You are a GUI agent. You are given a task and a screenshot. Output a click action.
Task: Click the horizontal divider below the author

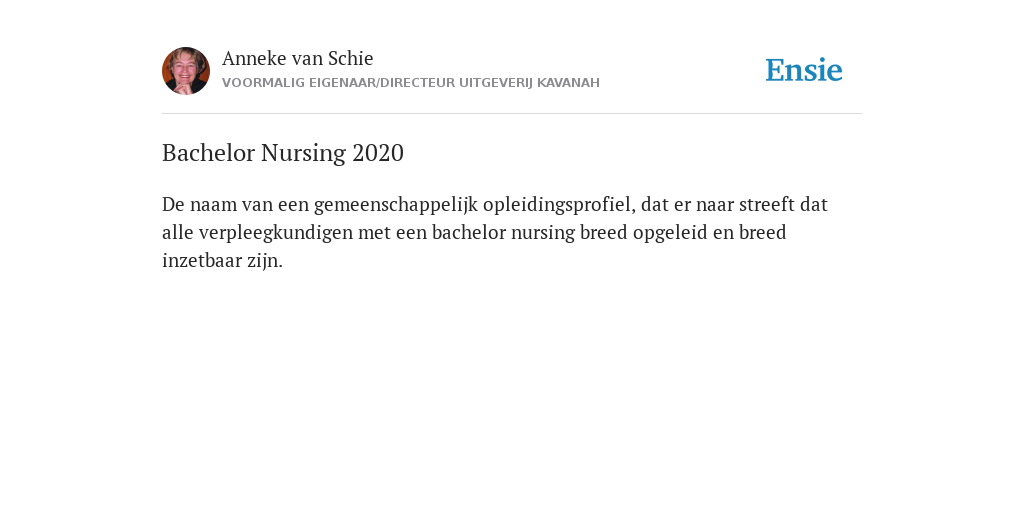pos(512,114)
